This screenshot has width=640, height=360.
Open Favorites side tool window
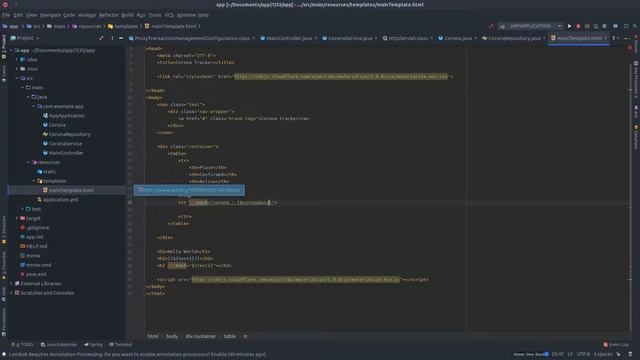click(4, 266)
